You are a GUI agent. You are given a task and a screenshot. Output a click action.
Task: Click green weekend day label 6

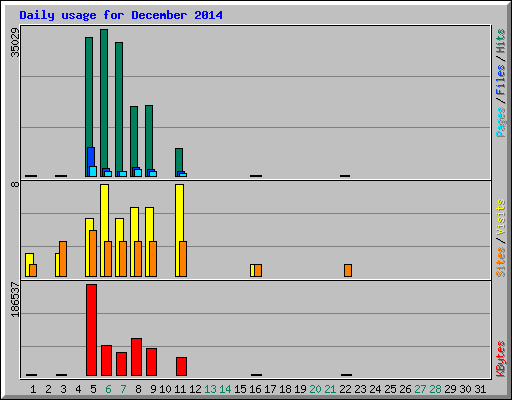(x=108, y=389)
